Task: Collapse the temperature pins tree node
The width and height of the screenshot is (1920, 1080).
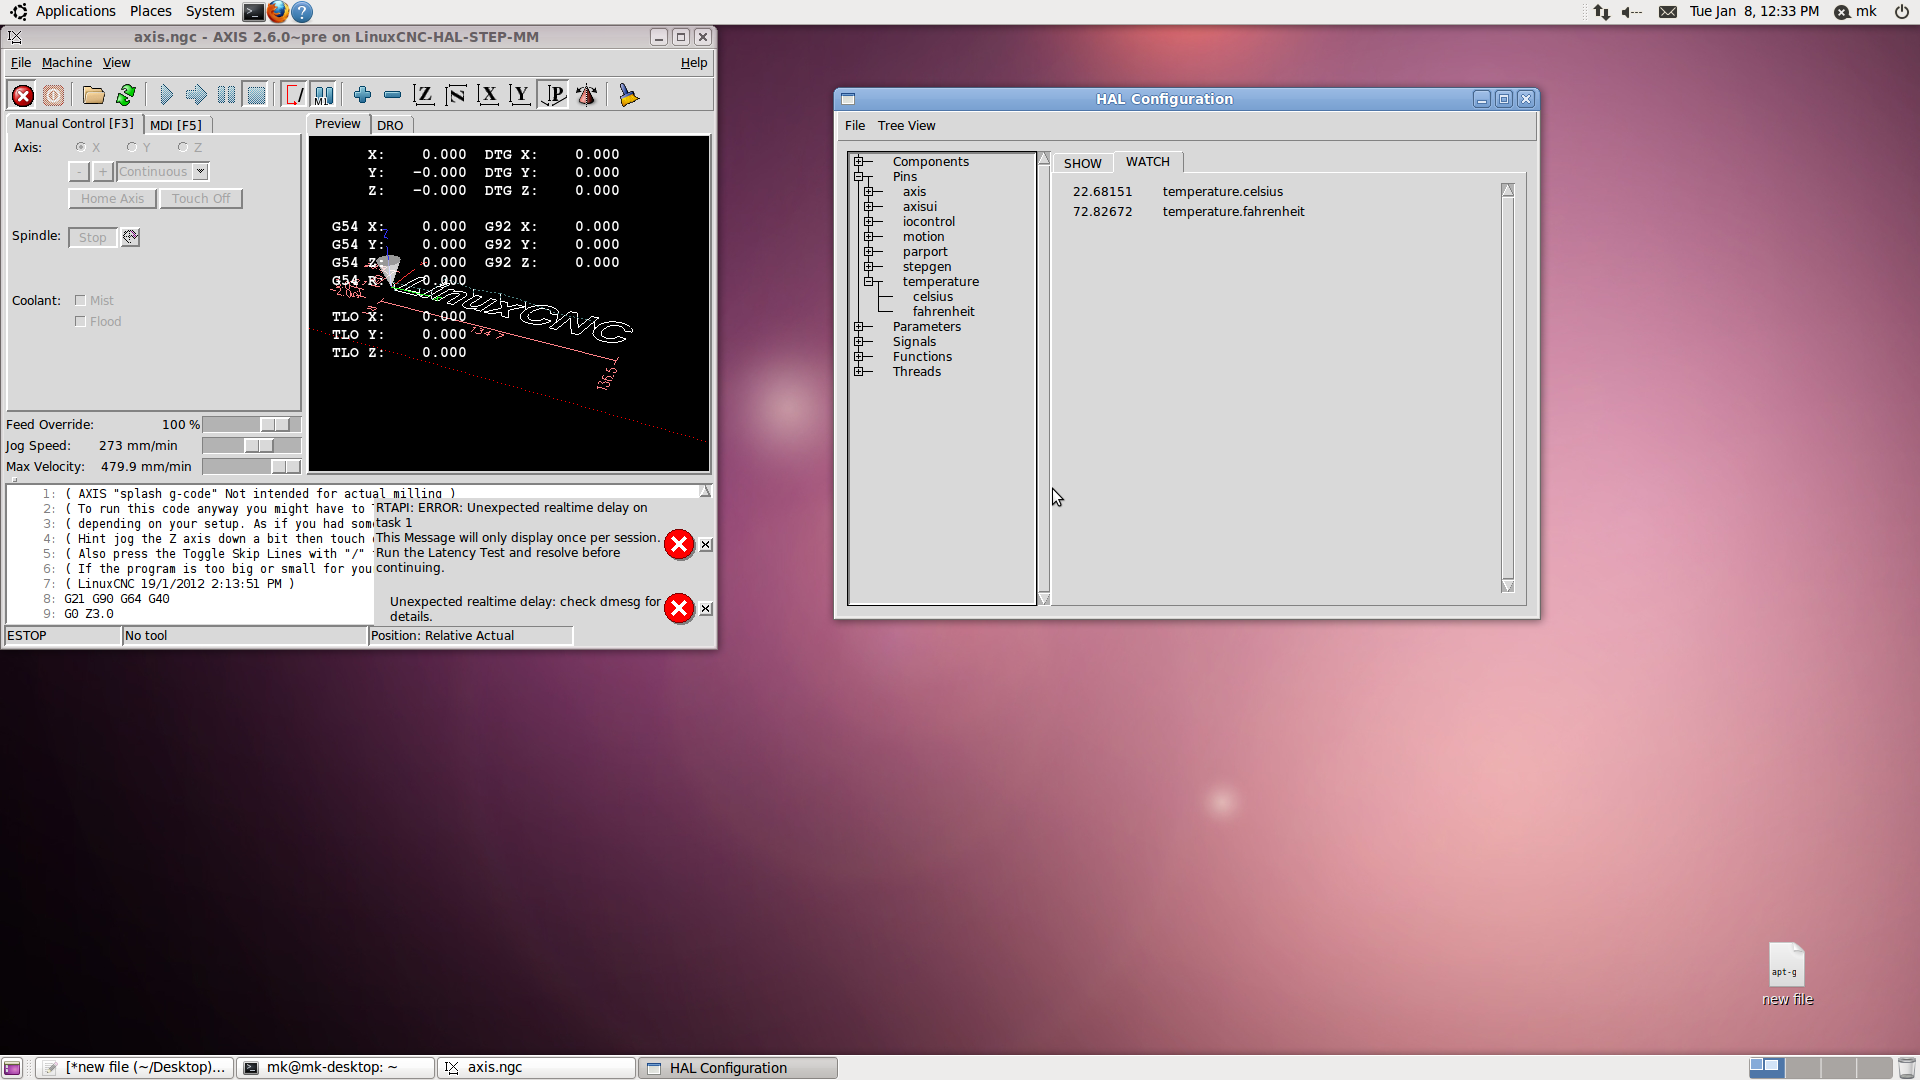Action: coord(869,282)
